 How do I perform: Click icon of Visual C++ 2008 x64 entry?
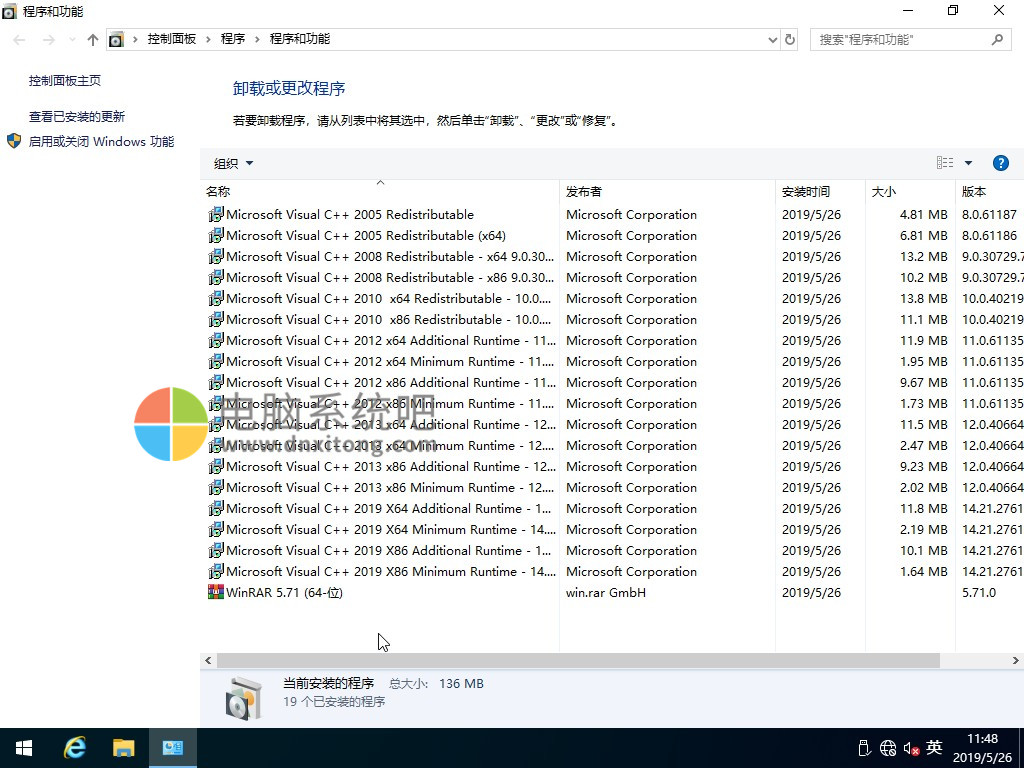pos(216,257)
